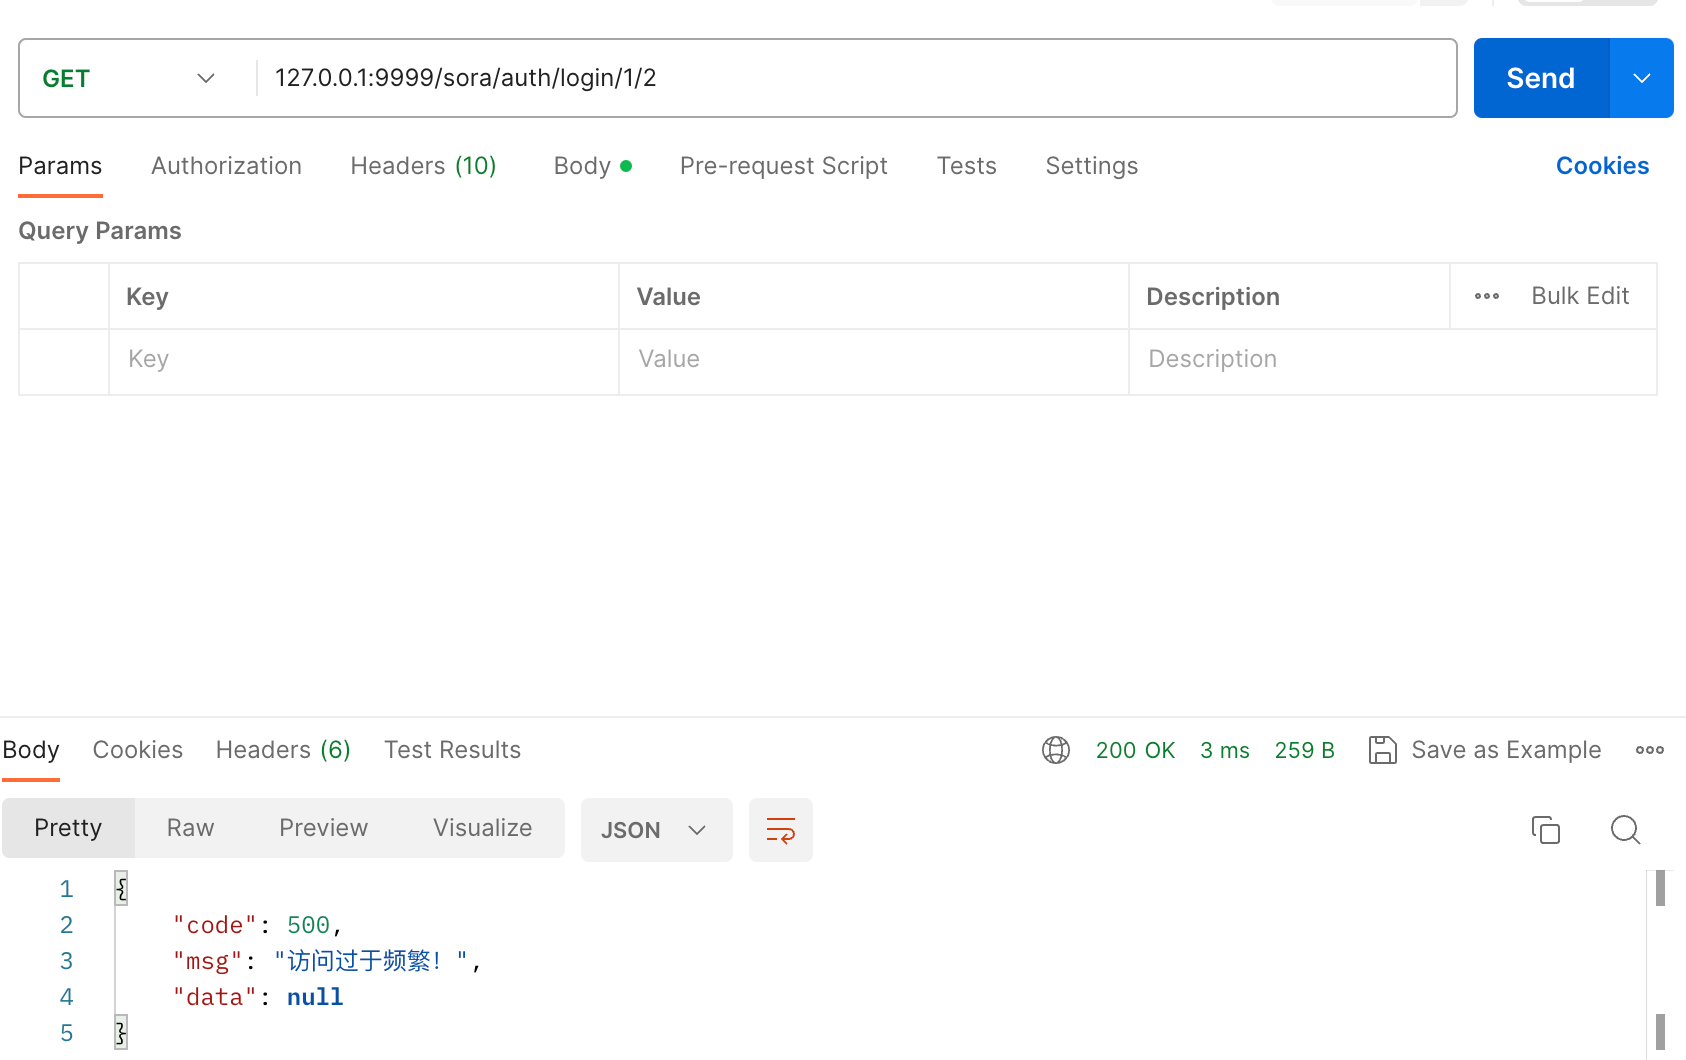Open query params column options ellipsis
This screenshot has width=1686, height=1060.
1486,296
